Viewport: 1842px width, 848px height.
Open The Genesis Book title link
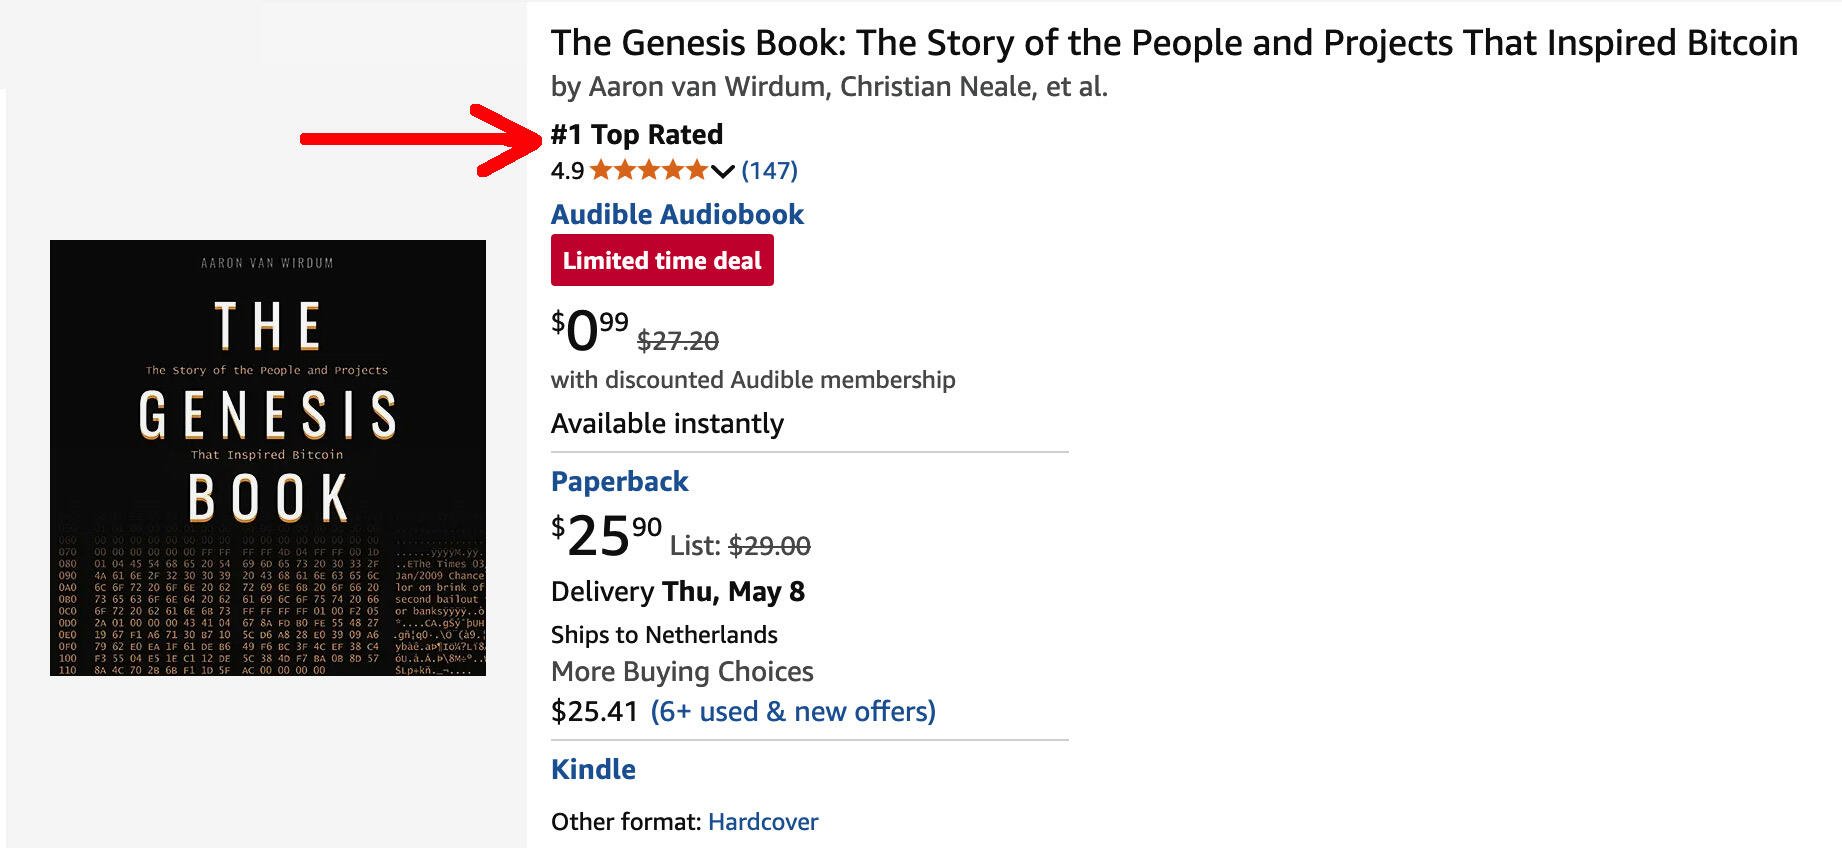click(x=1174, y=43)
